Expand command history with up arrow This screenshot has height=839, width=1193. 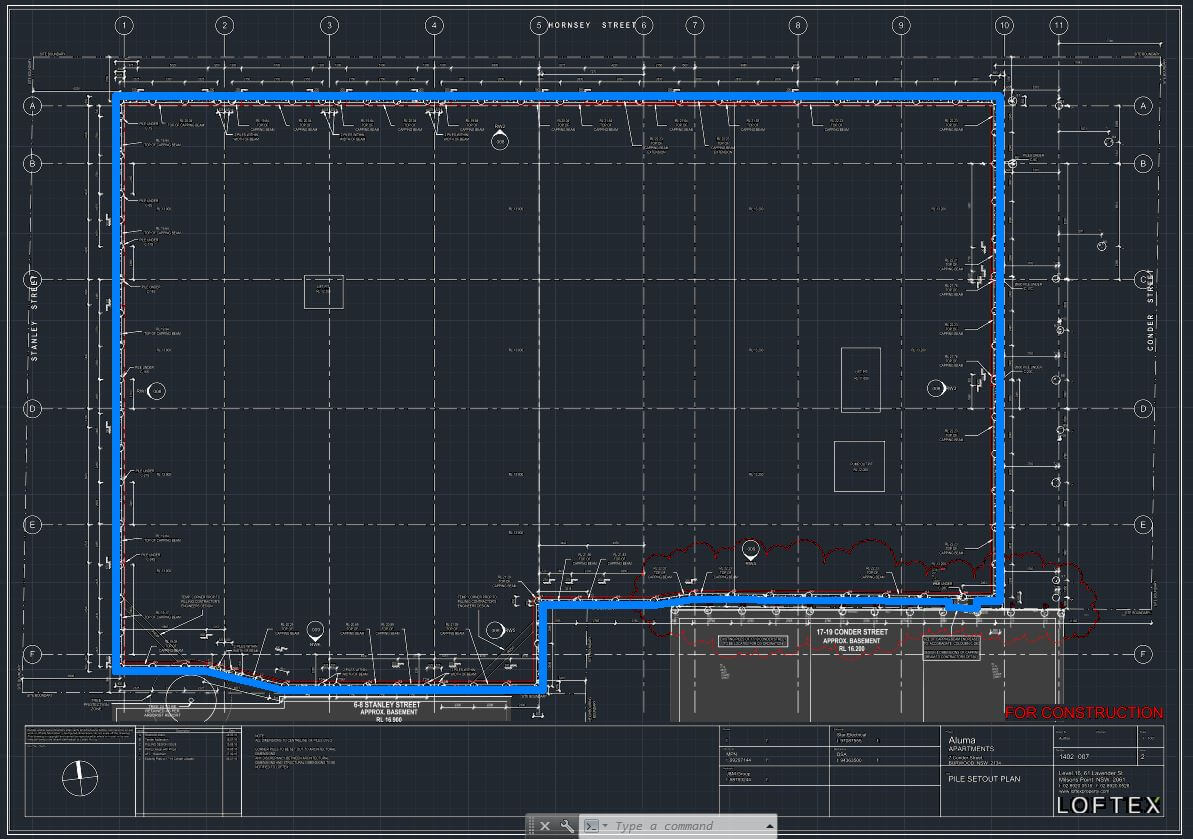point(768,826)
